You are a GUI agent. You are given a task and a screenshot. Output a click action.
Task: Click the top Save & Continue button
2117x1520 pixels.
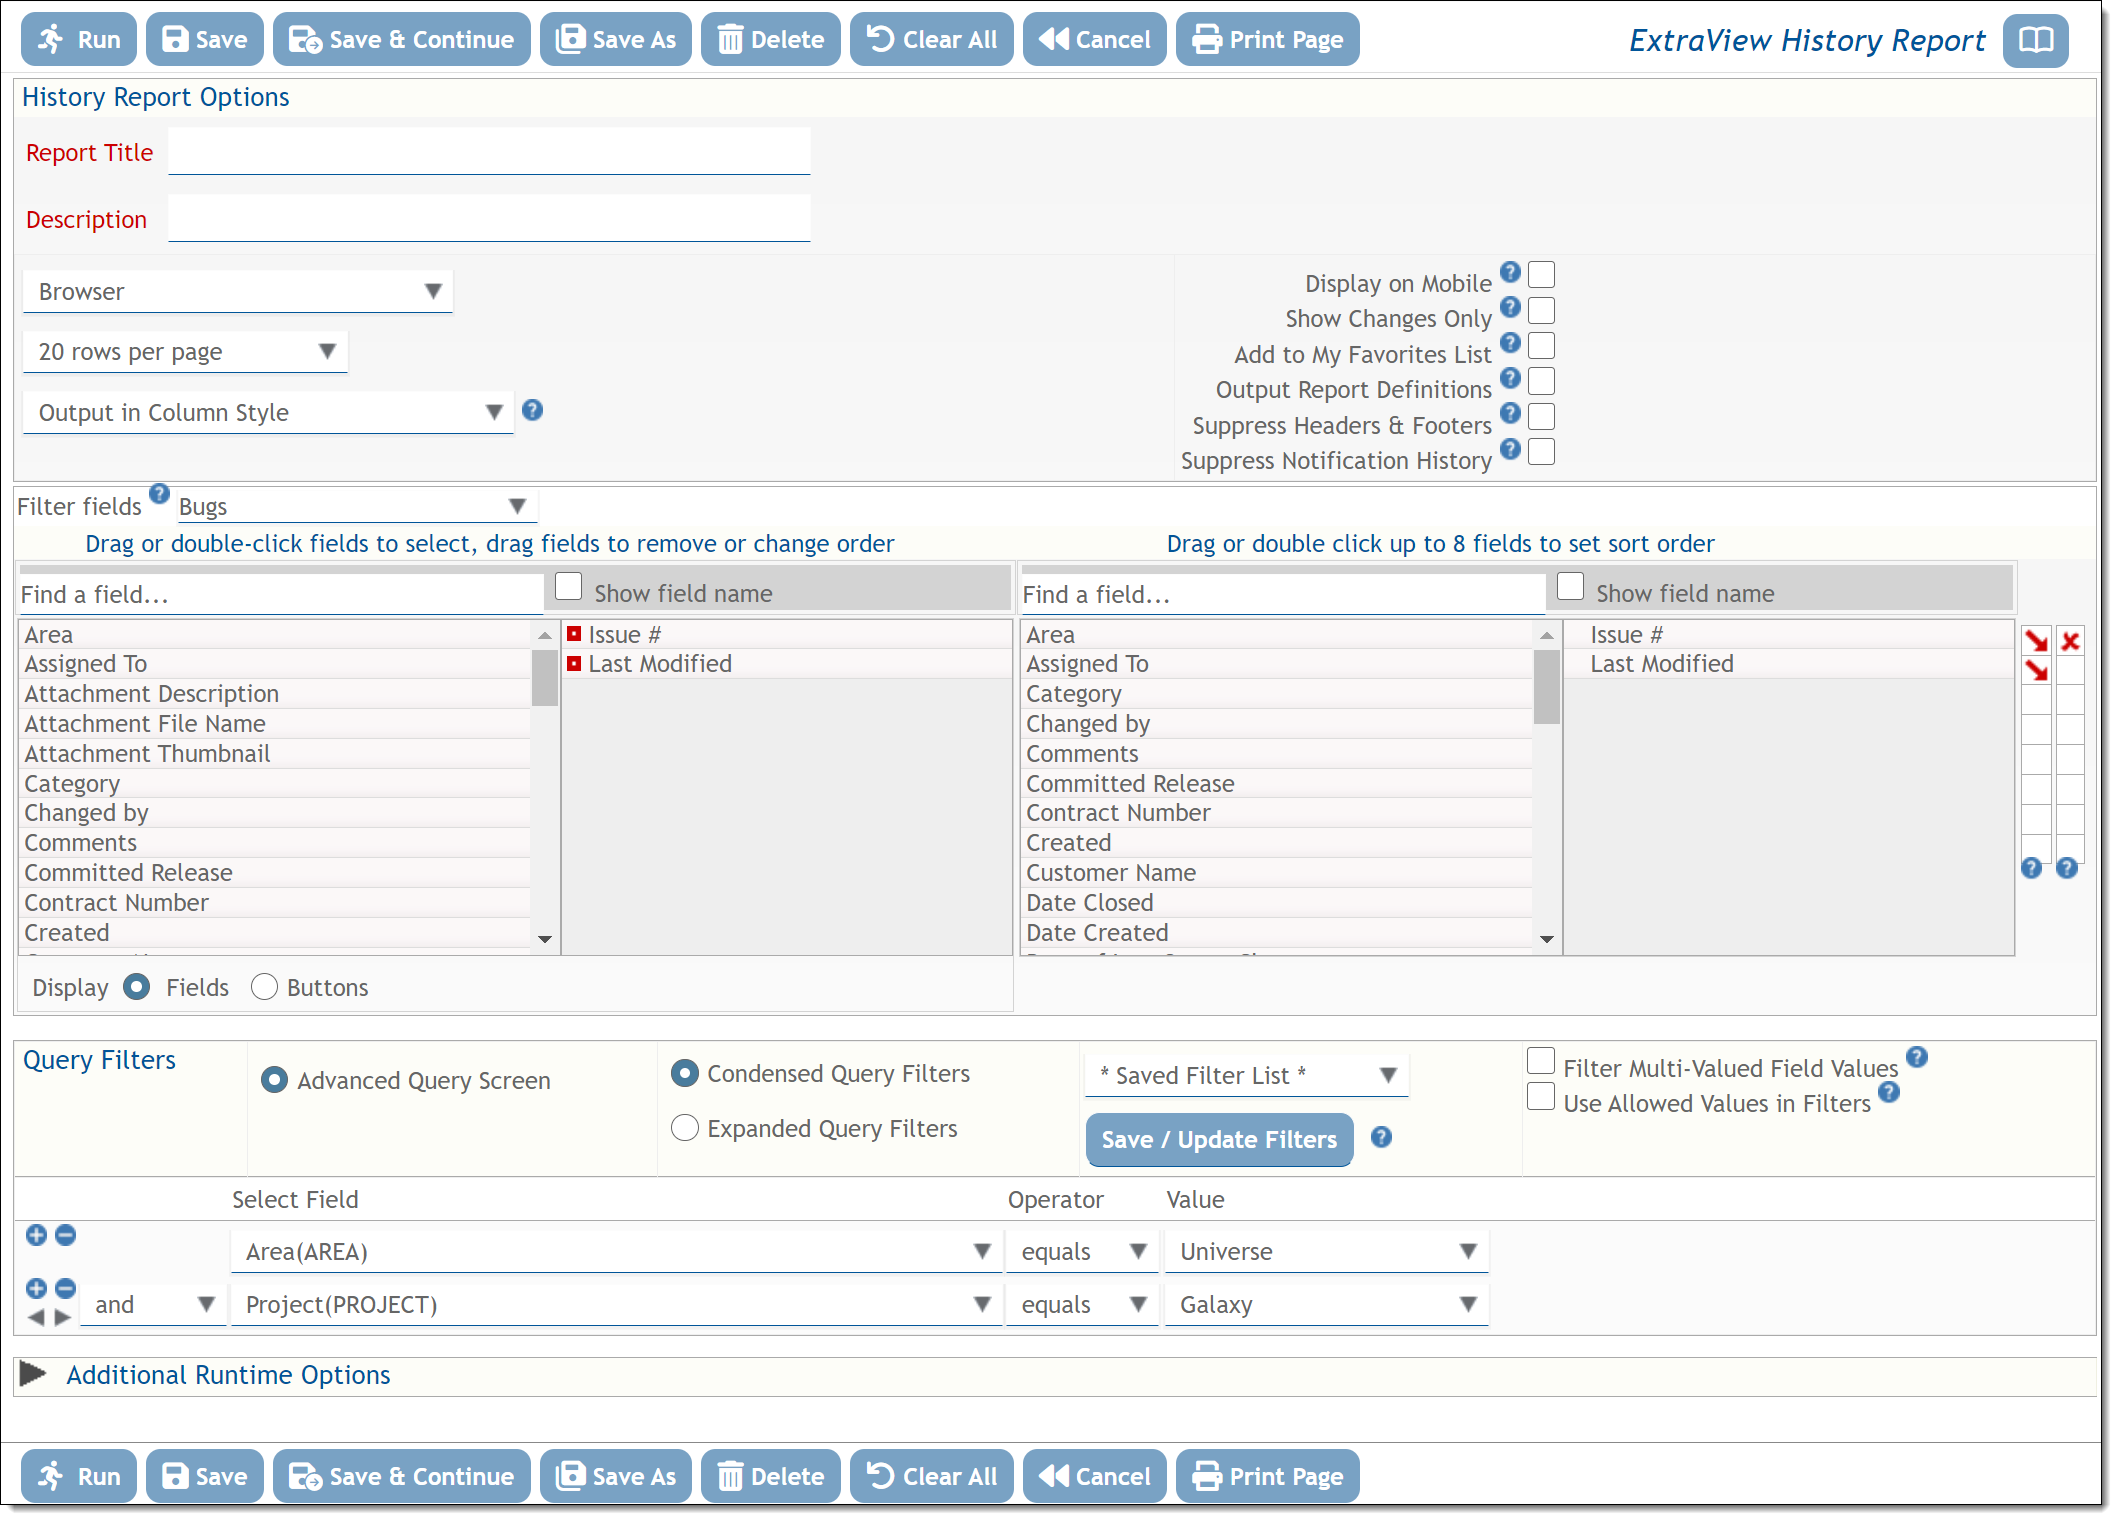tap(402, 40)
